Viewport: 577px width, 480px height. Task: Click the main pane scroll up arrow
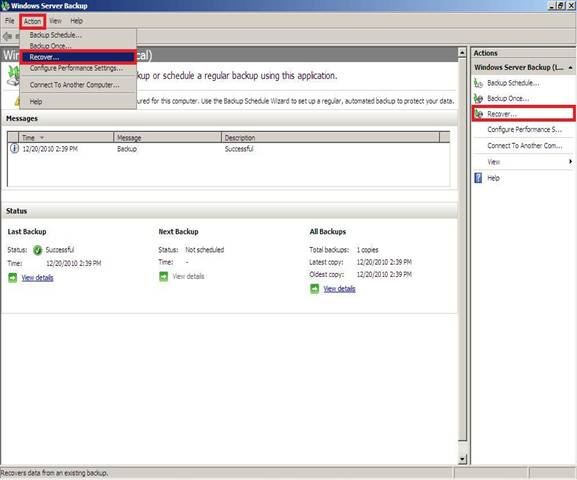(x=462, y=53)
